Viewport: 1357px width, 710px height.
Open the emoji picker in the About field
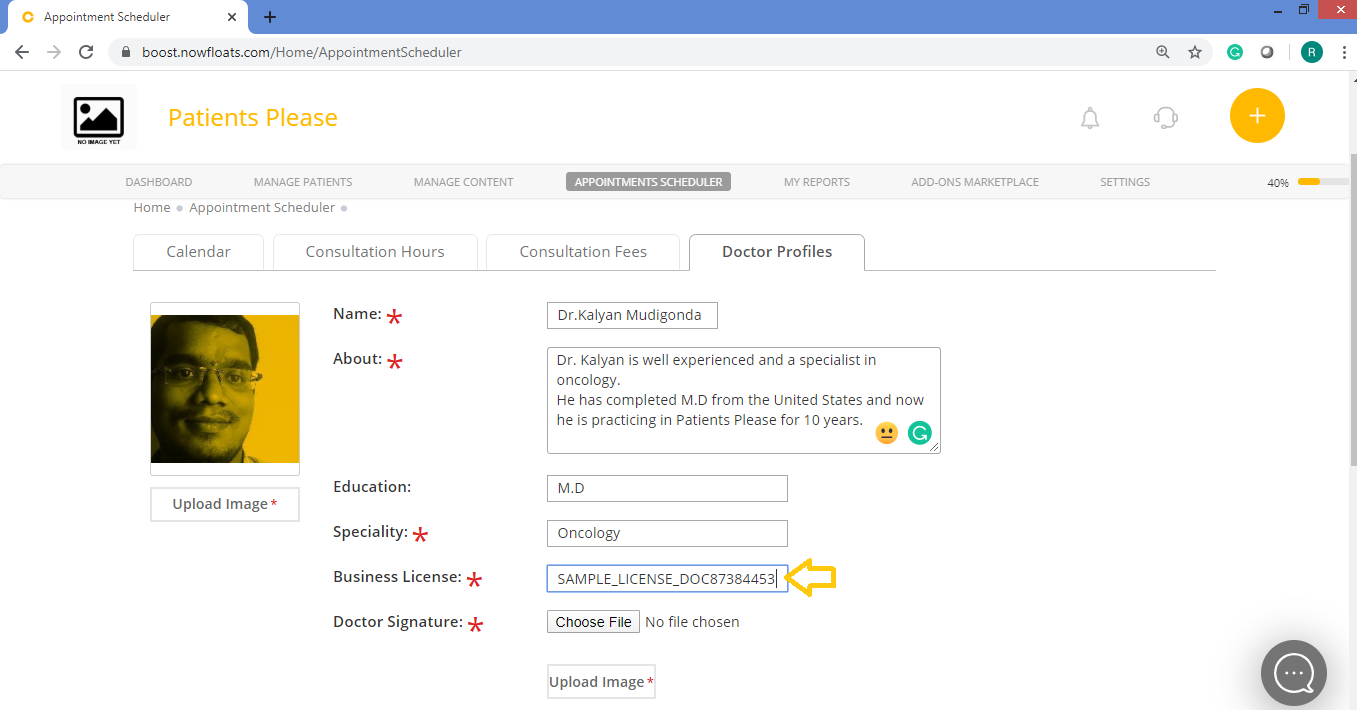(x=886, y=432)
